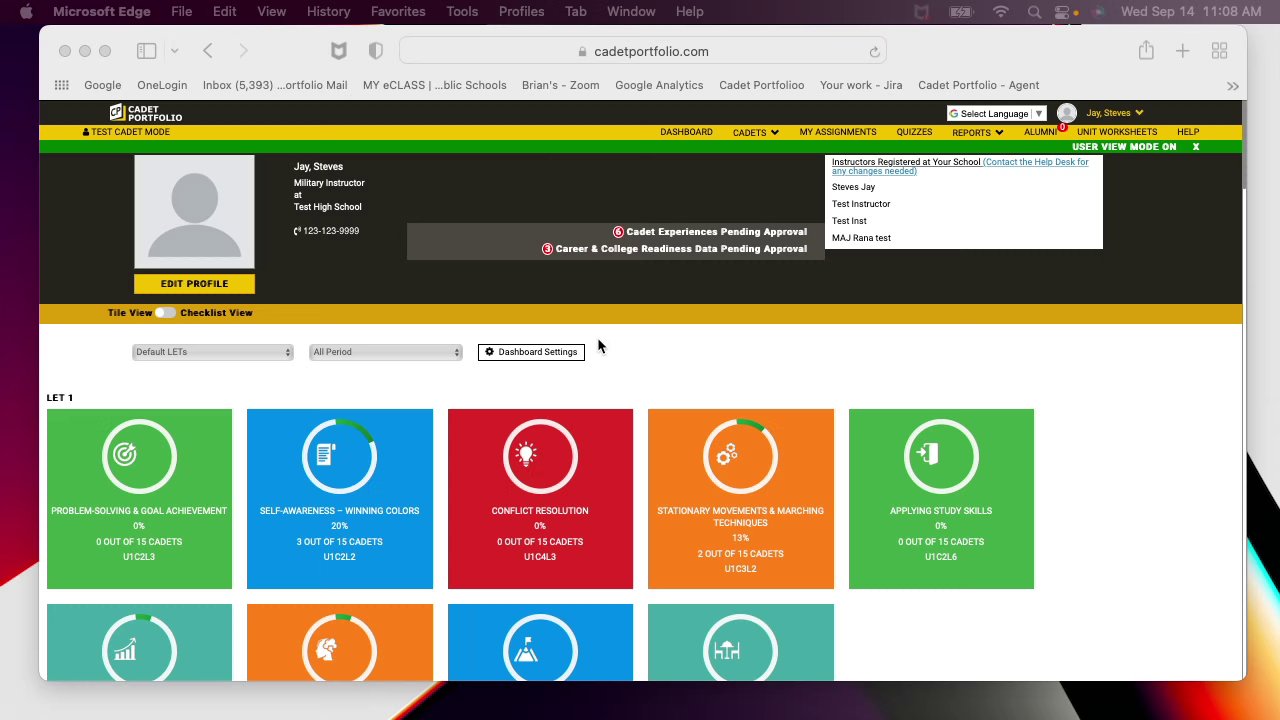Open the Apple menu
Screen dimensions: 1280x720
pyautogui.click(x=26, y=12)
